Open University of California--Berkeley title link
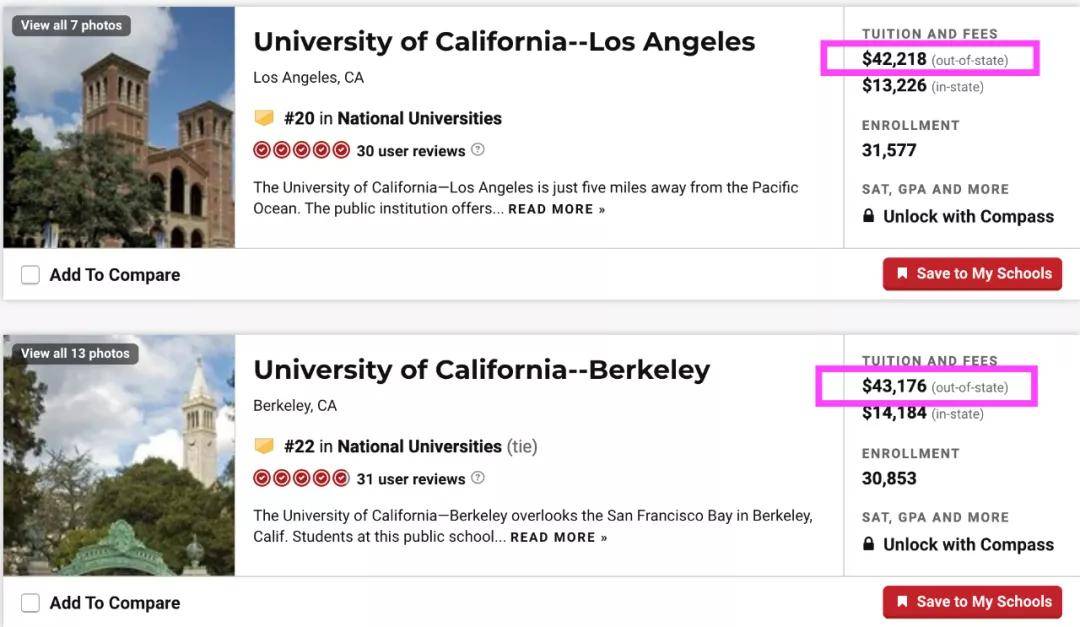The width and height of the screenshot is (1080, 627). click(x=481, y=370)
